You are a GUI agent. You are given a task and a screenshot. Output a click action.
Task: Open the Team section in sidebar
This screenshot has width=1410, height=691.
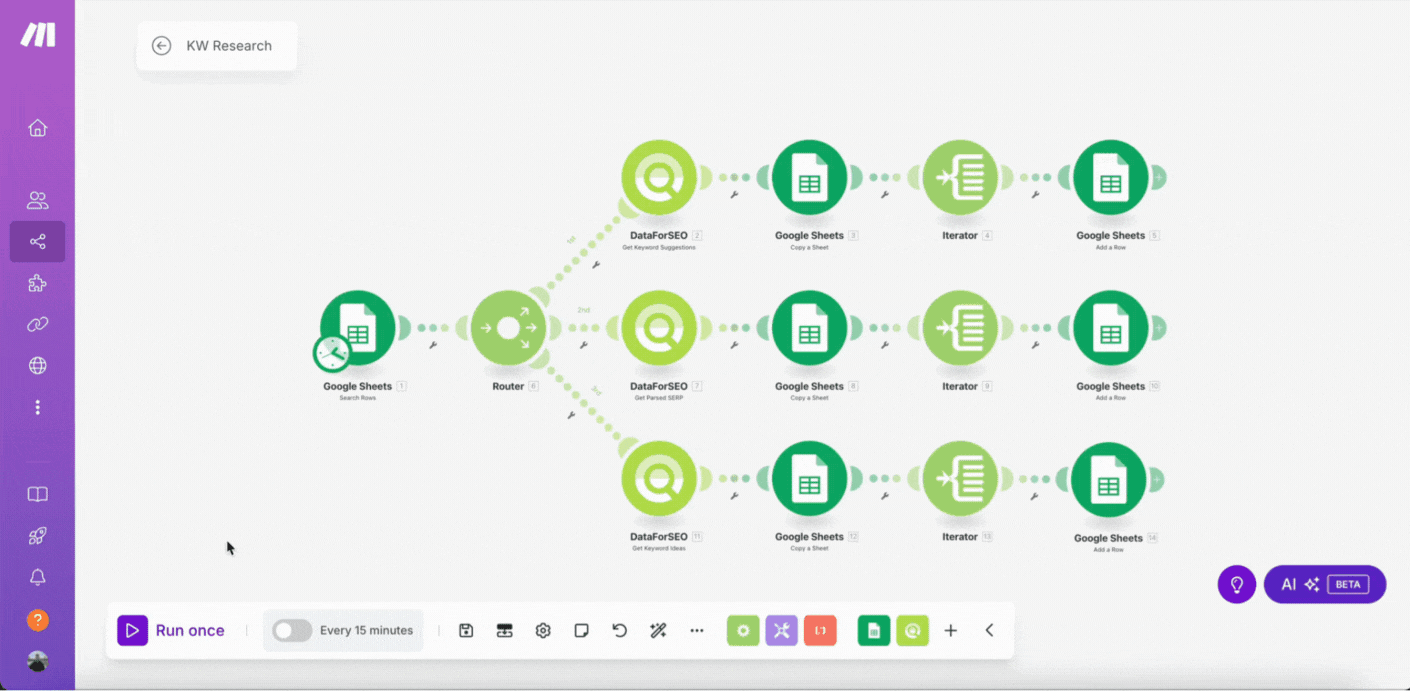click(x=38, y=200)
